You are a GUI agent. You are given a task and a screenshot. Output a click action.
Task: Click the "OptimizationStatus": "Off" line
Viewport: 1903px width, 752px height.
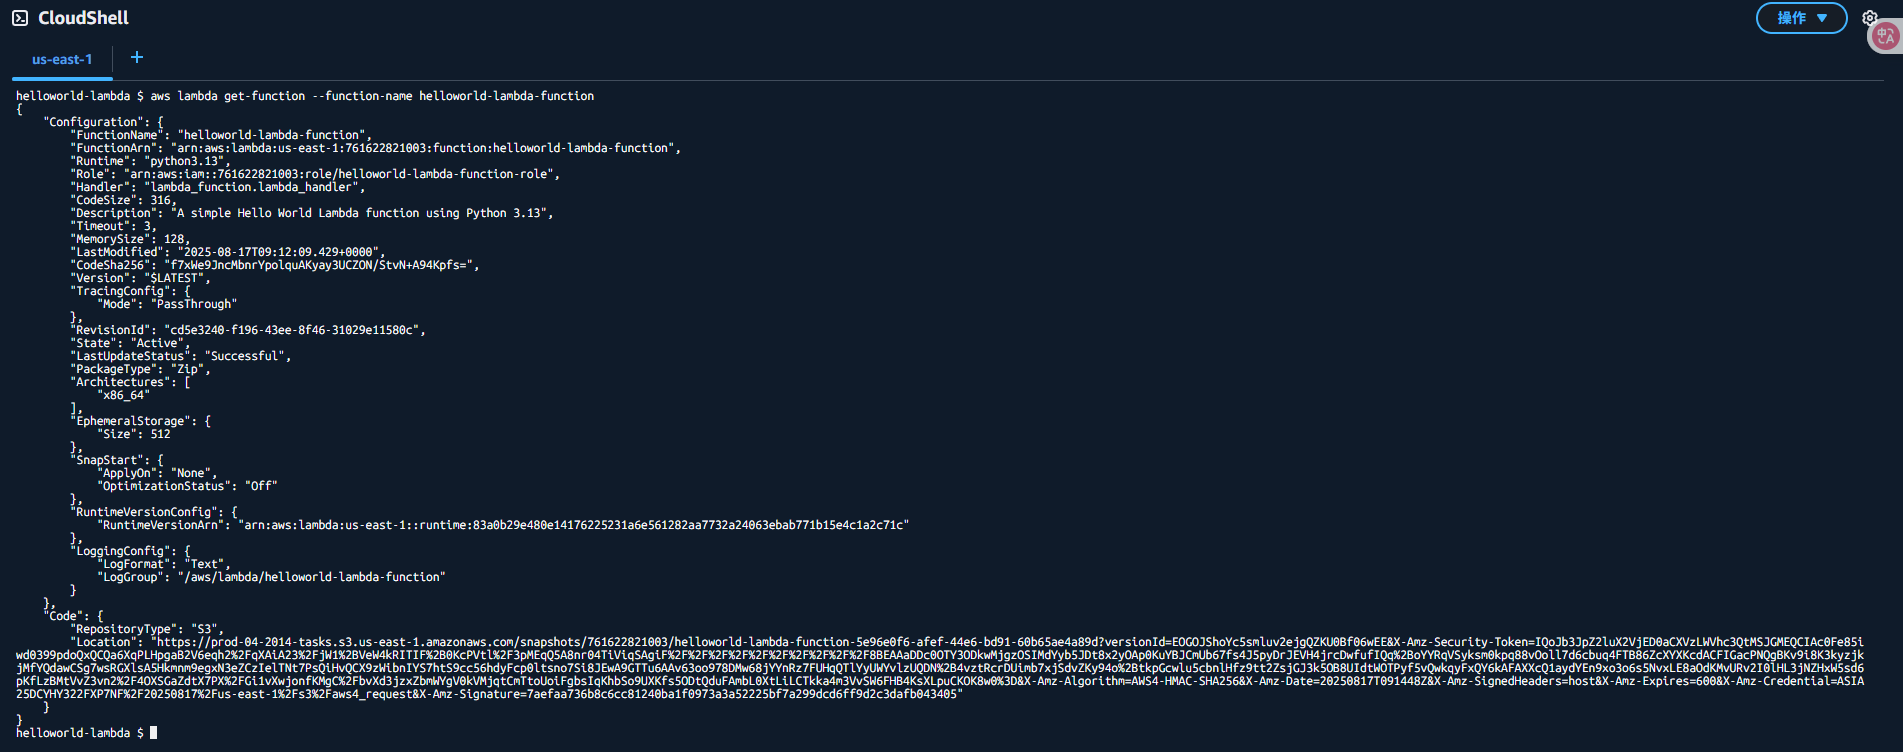tap(187, 486)
